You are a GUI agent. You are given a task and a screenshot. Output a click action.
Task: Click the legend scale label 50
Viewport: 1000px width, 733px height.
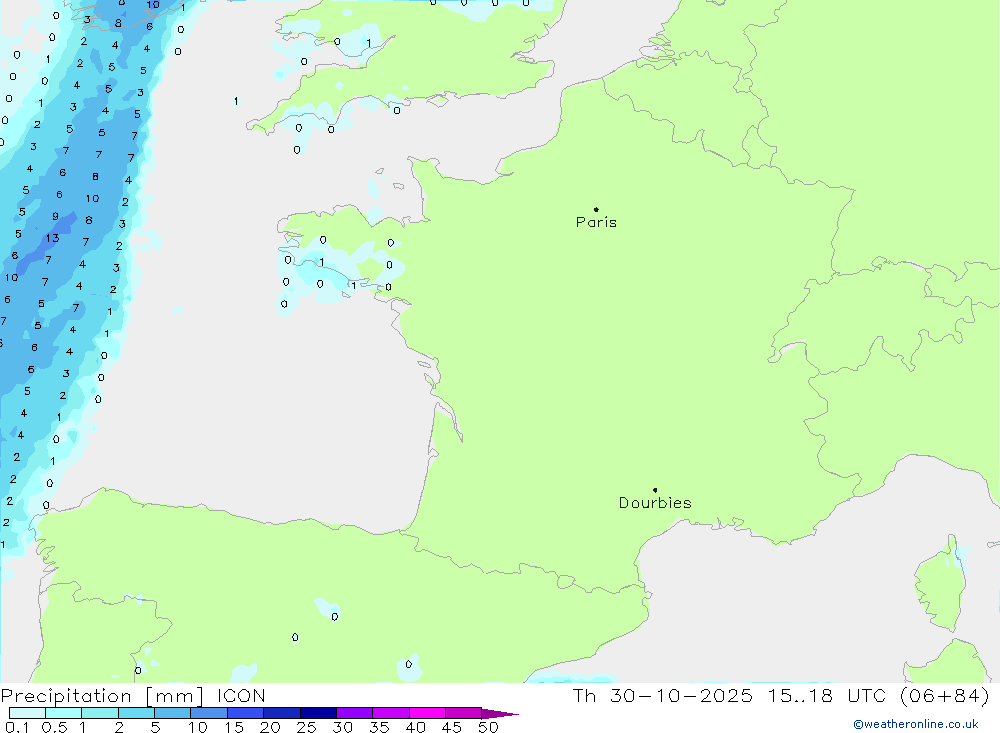click(x=488, y=727)
